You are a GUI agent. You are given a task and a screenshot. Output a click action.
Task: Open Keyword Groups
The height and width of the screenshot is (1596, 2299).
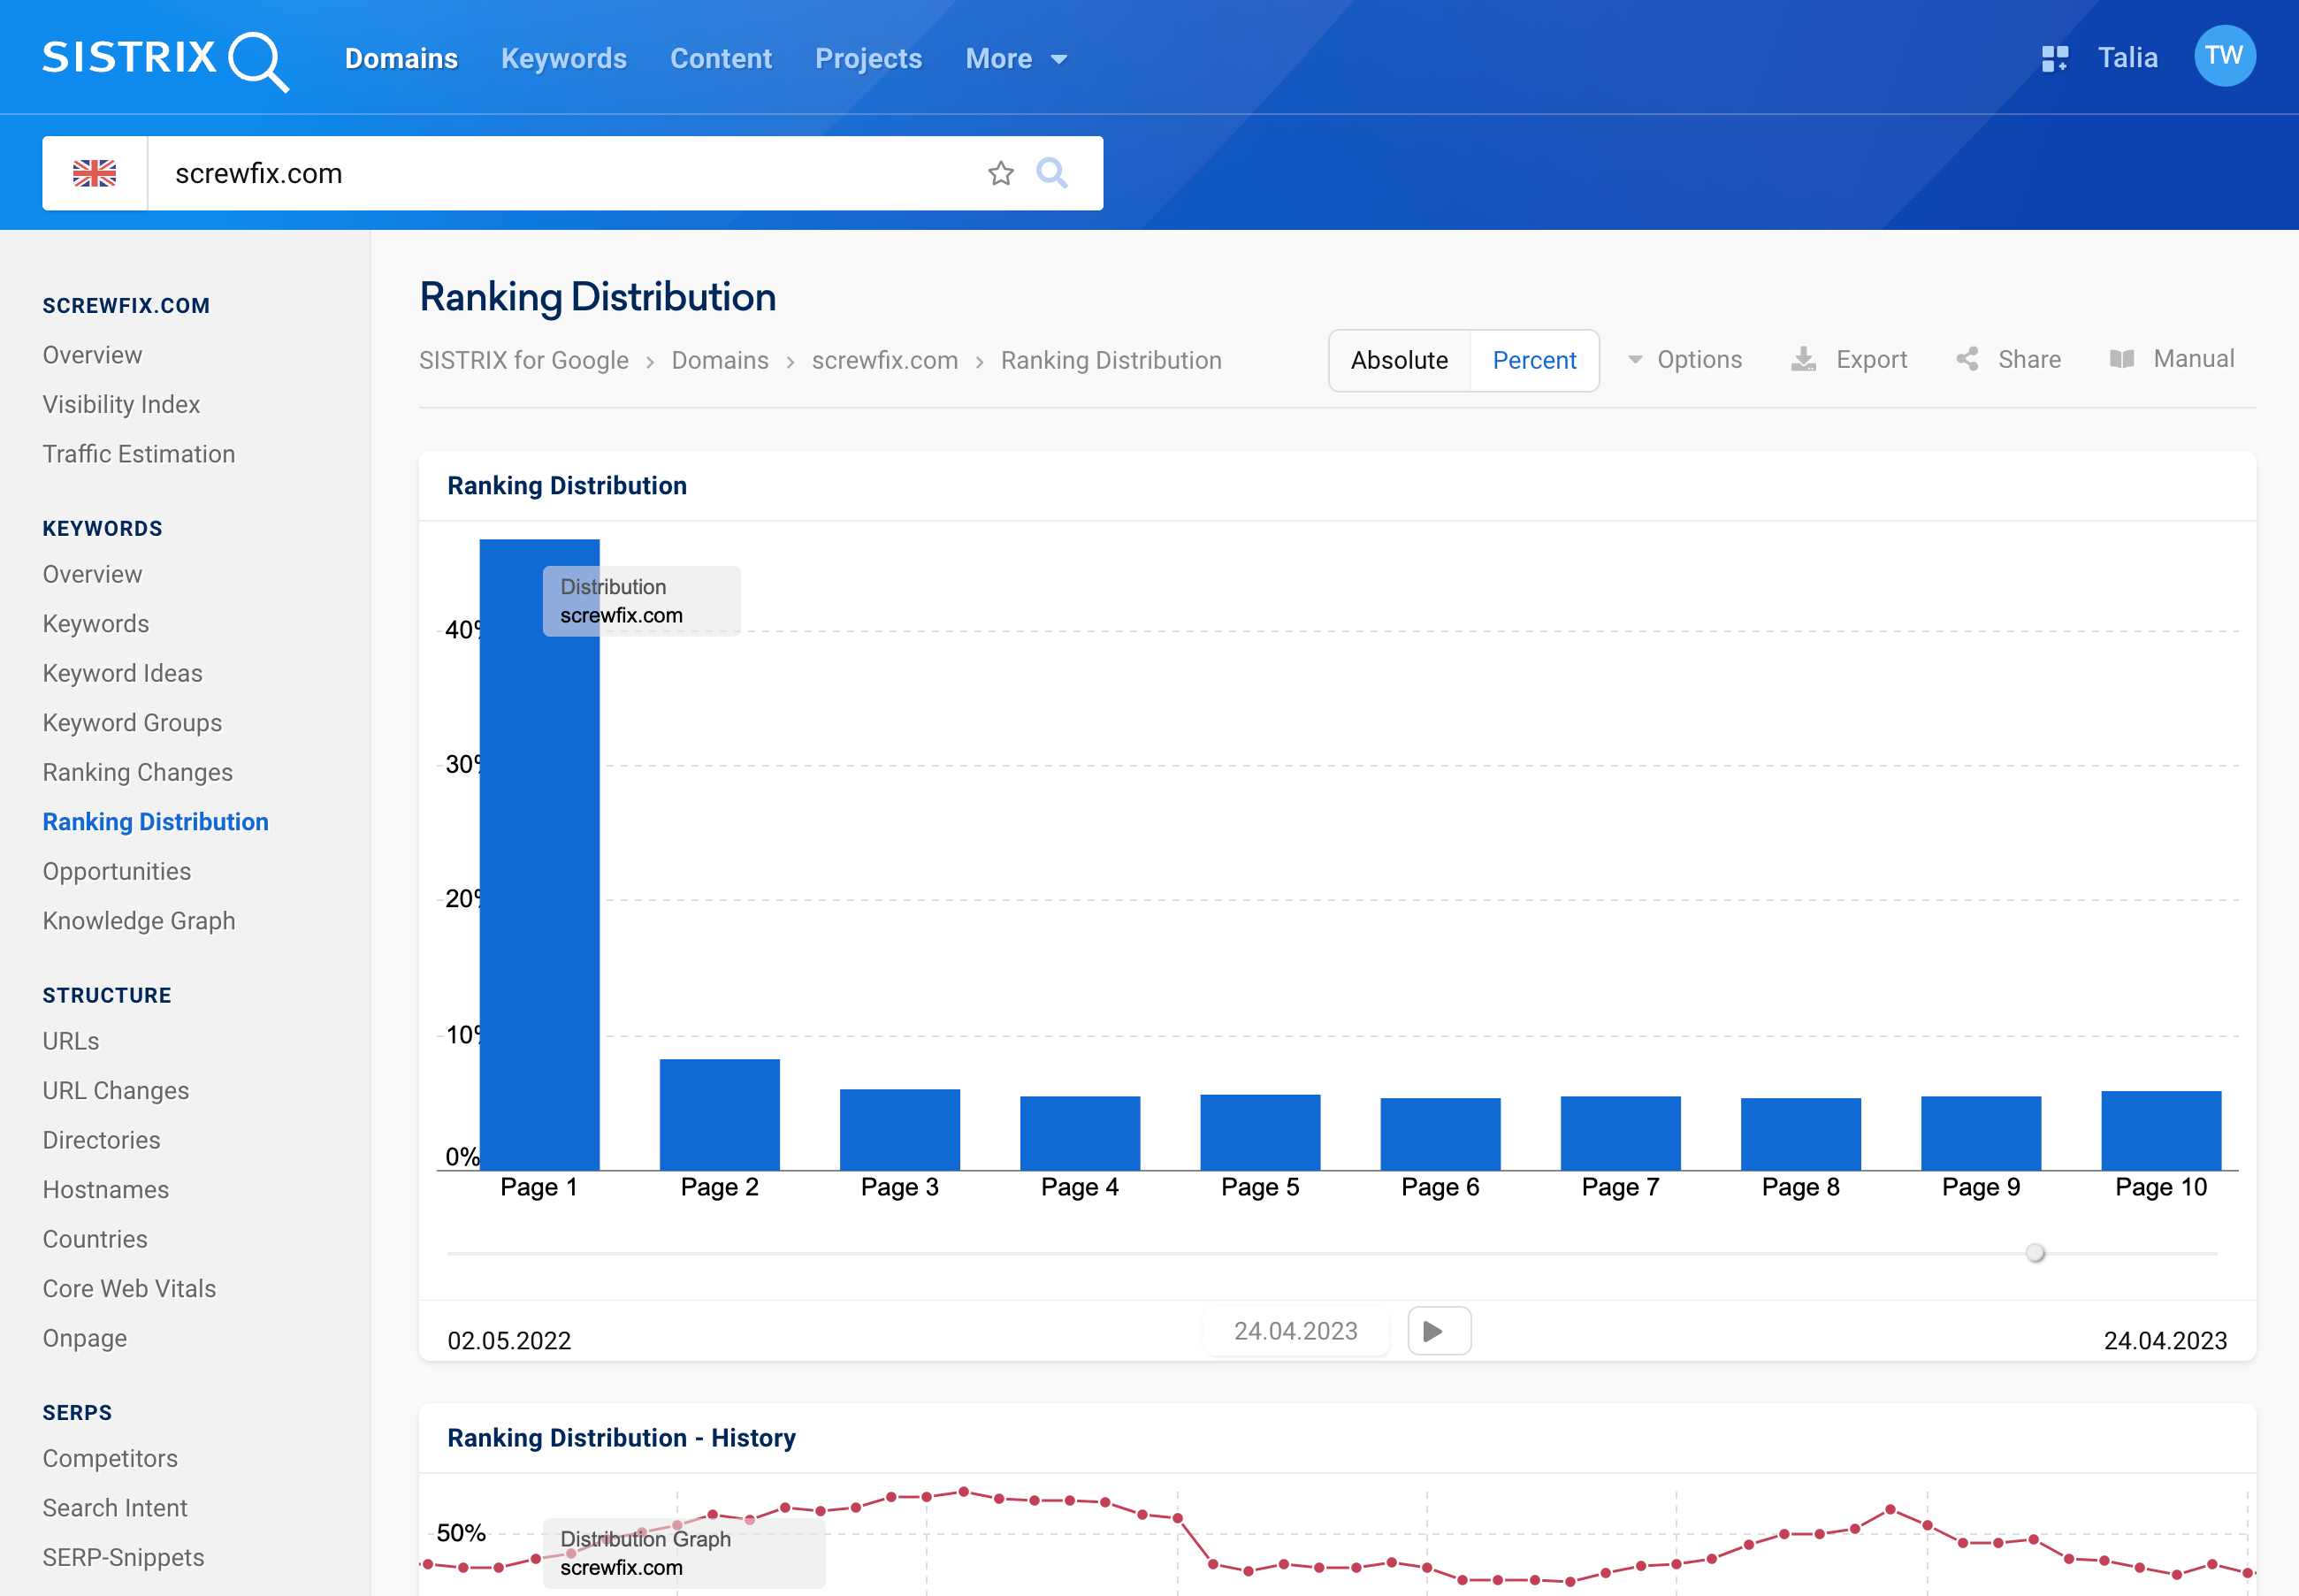[x=132, y=723]
